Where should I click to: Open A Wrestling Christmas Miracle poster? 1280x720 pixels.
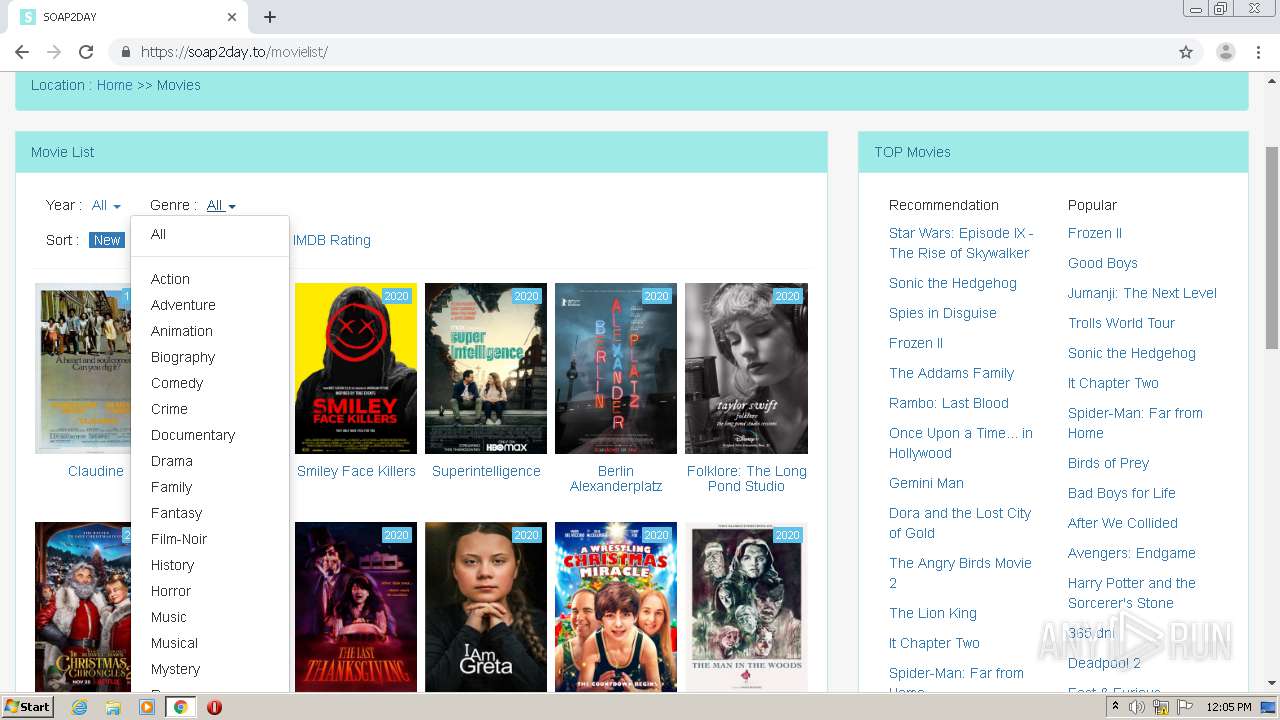tap(616, 607)
